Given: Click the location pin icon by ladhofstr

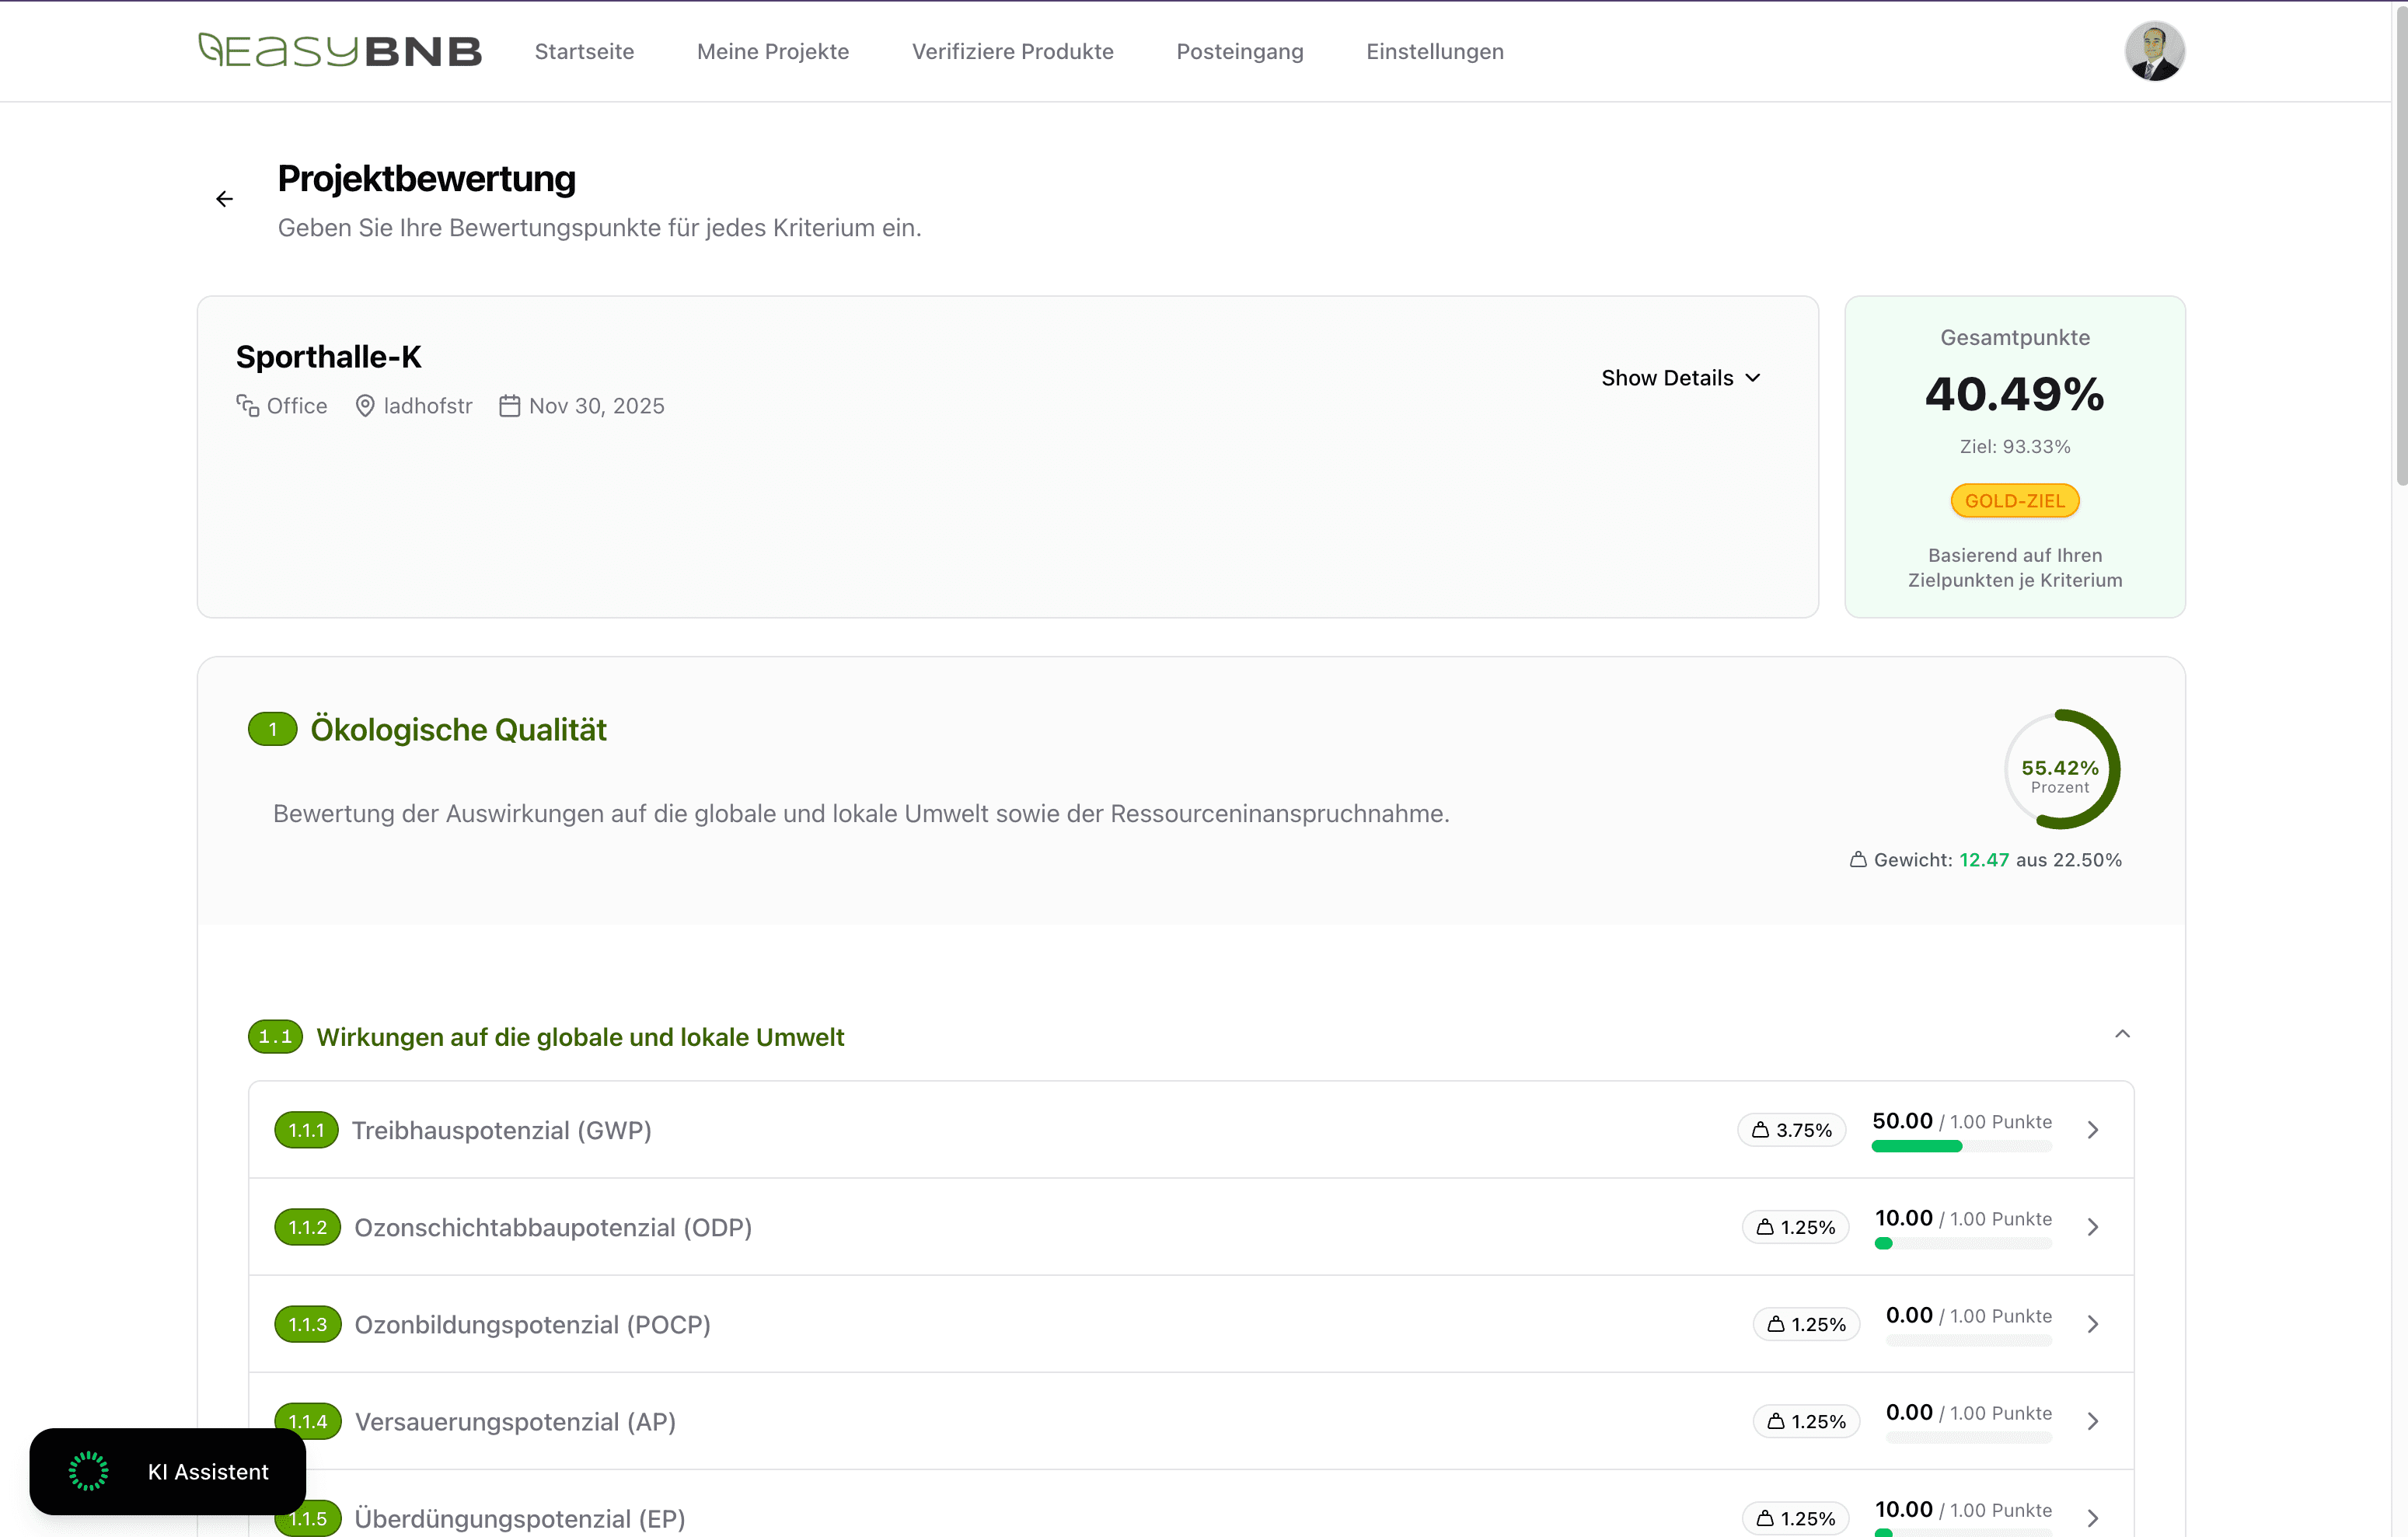Looking at the screenshot, I should pyautogui.click(x=365, y=405).
